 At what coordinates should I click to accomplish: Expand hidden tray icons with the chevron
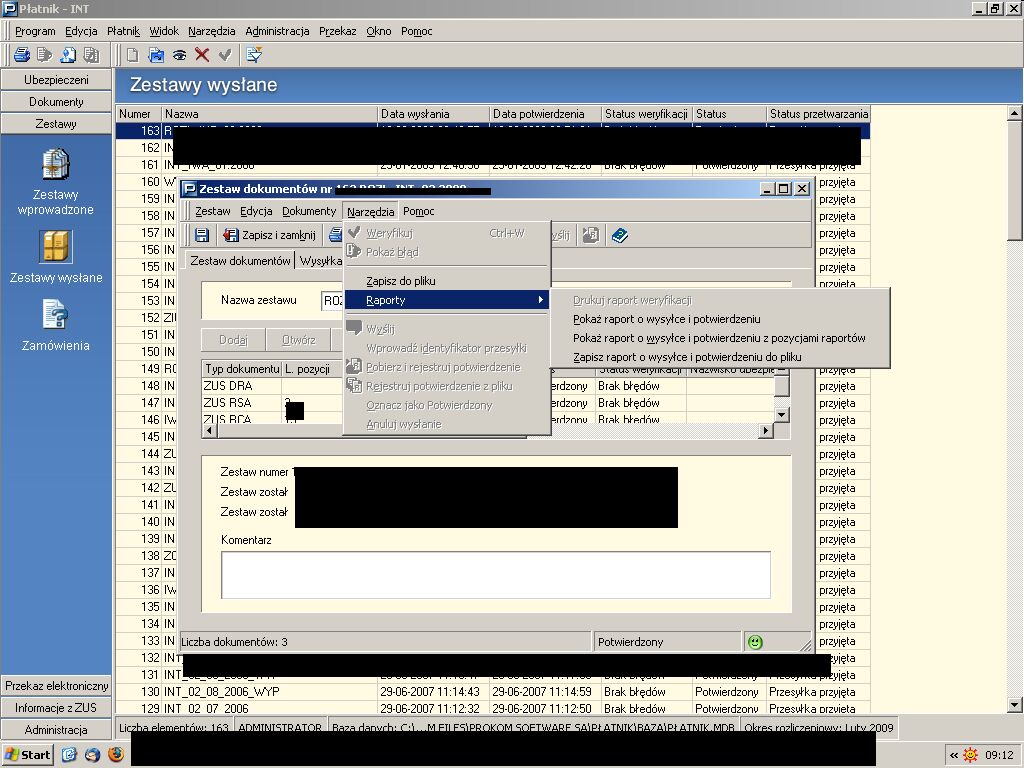click(953, 755)
